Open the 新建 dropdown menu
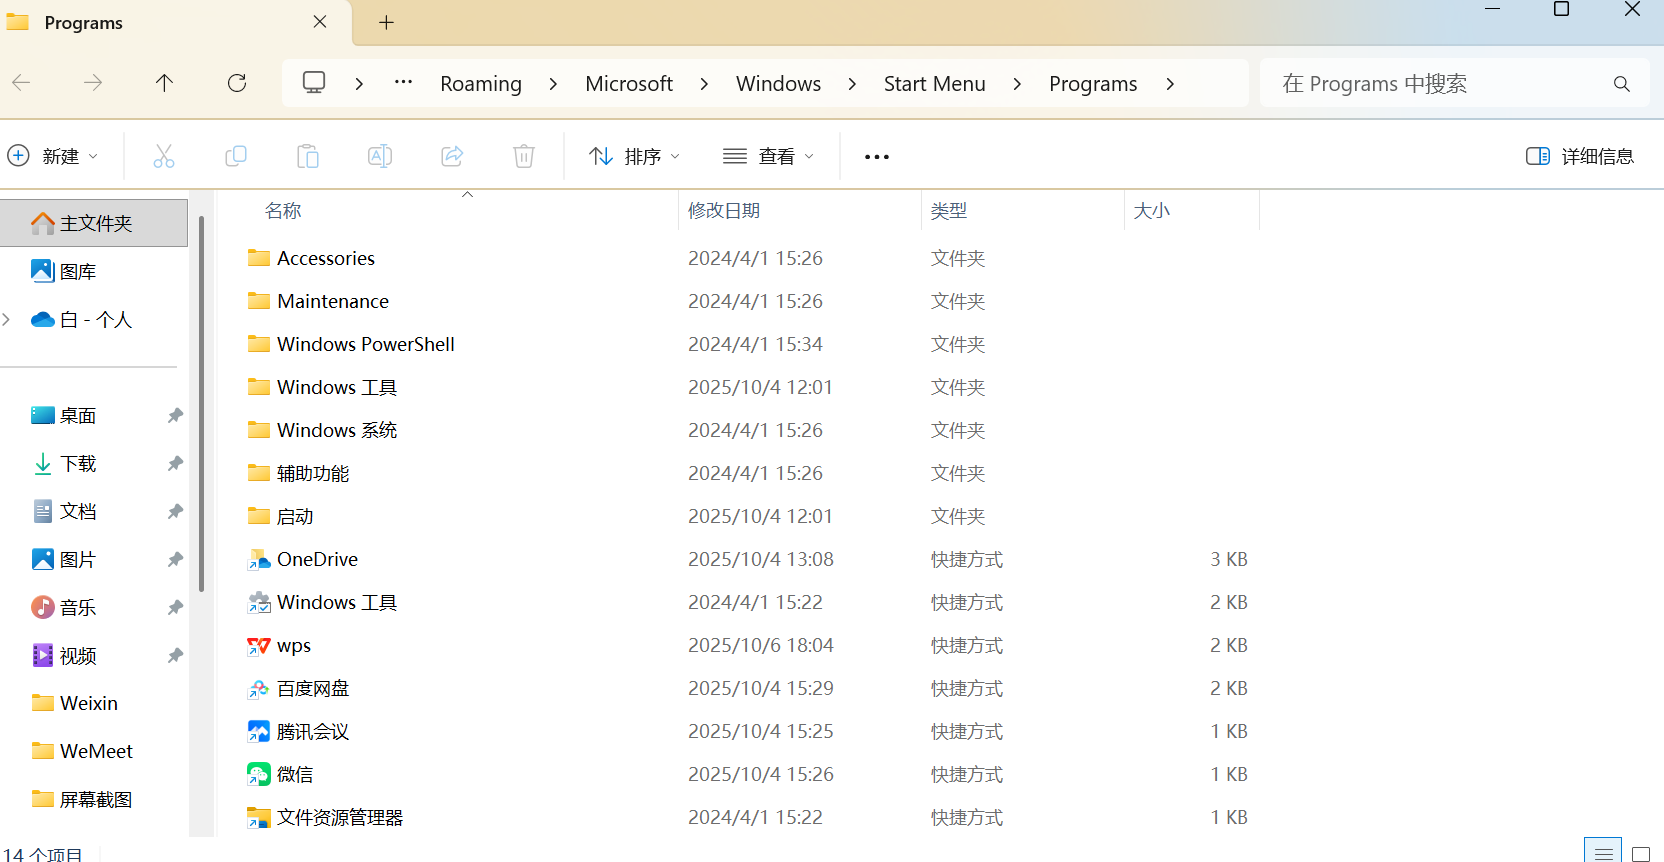The width and height of the screenshot is (1664, 862). pos(53,156)
